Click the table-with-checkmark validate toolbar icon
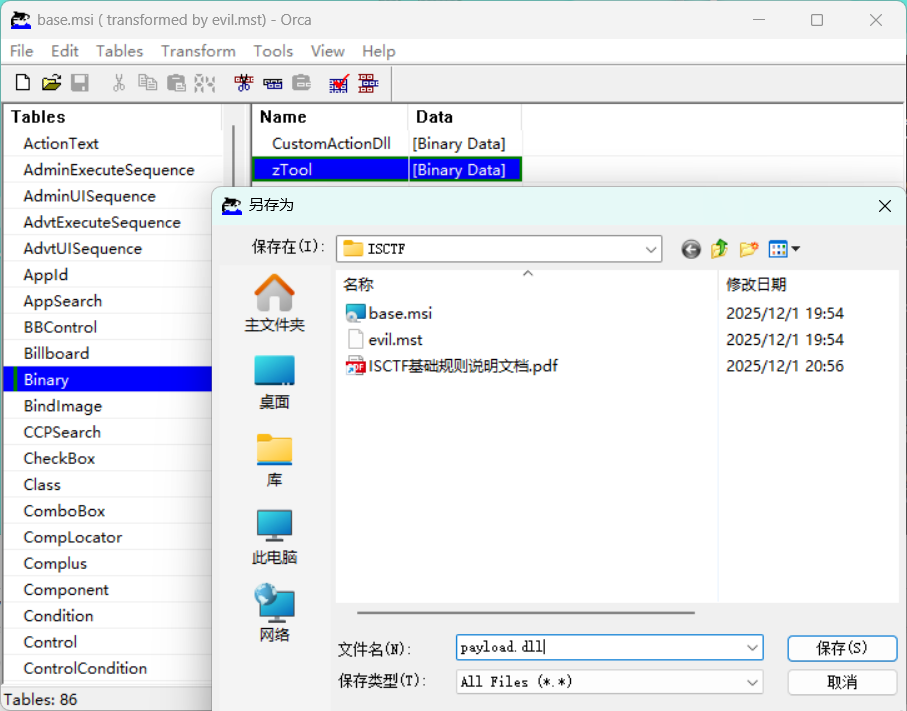907x711 pixels. point(340,83)
